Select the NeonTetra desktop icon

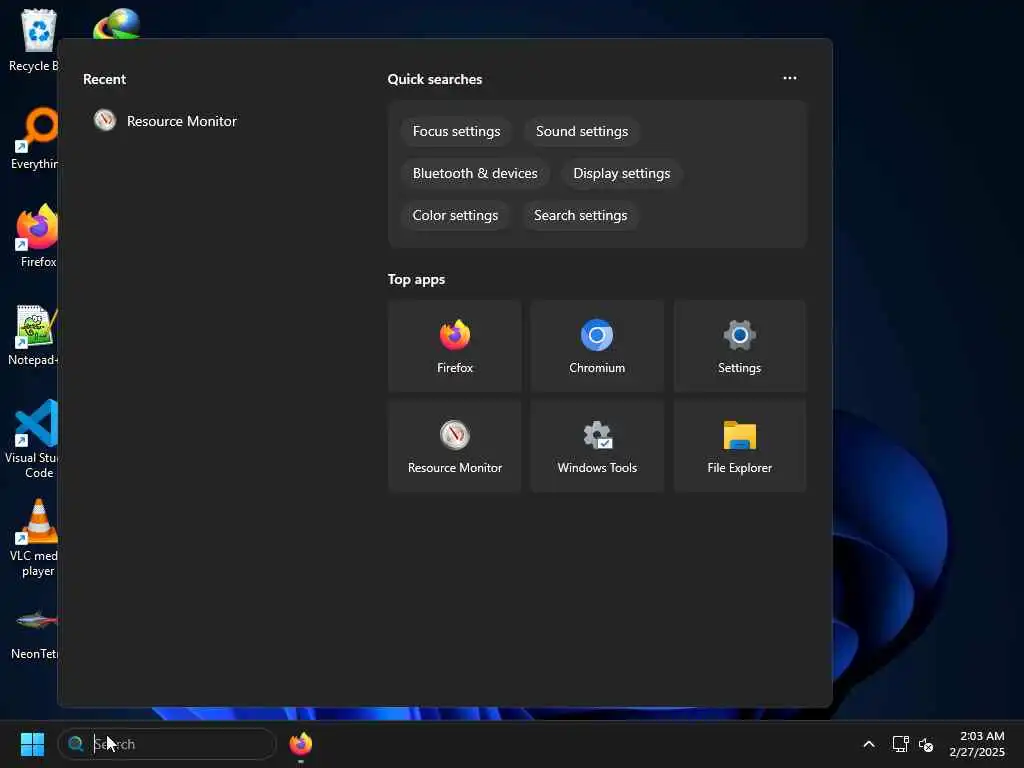coord(35,633)
